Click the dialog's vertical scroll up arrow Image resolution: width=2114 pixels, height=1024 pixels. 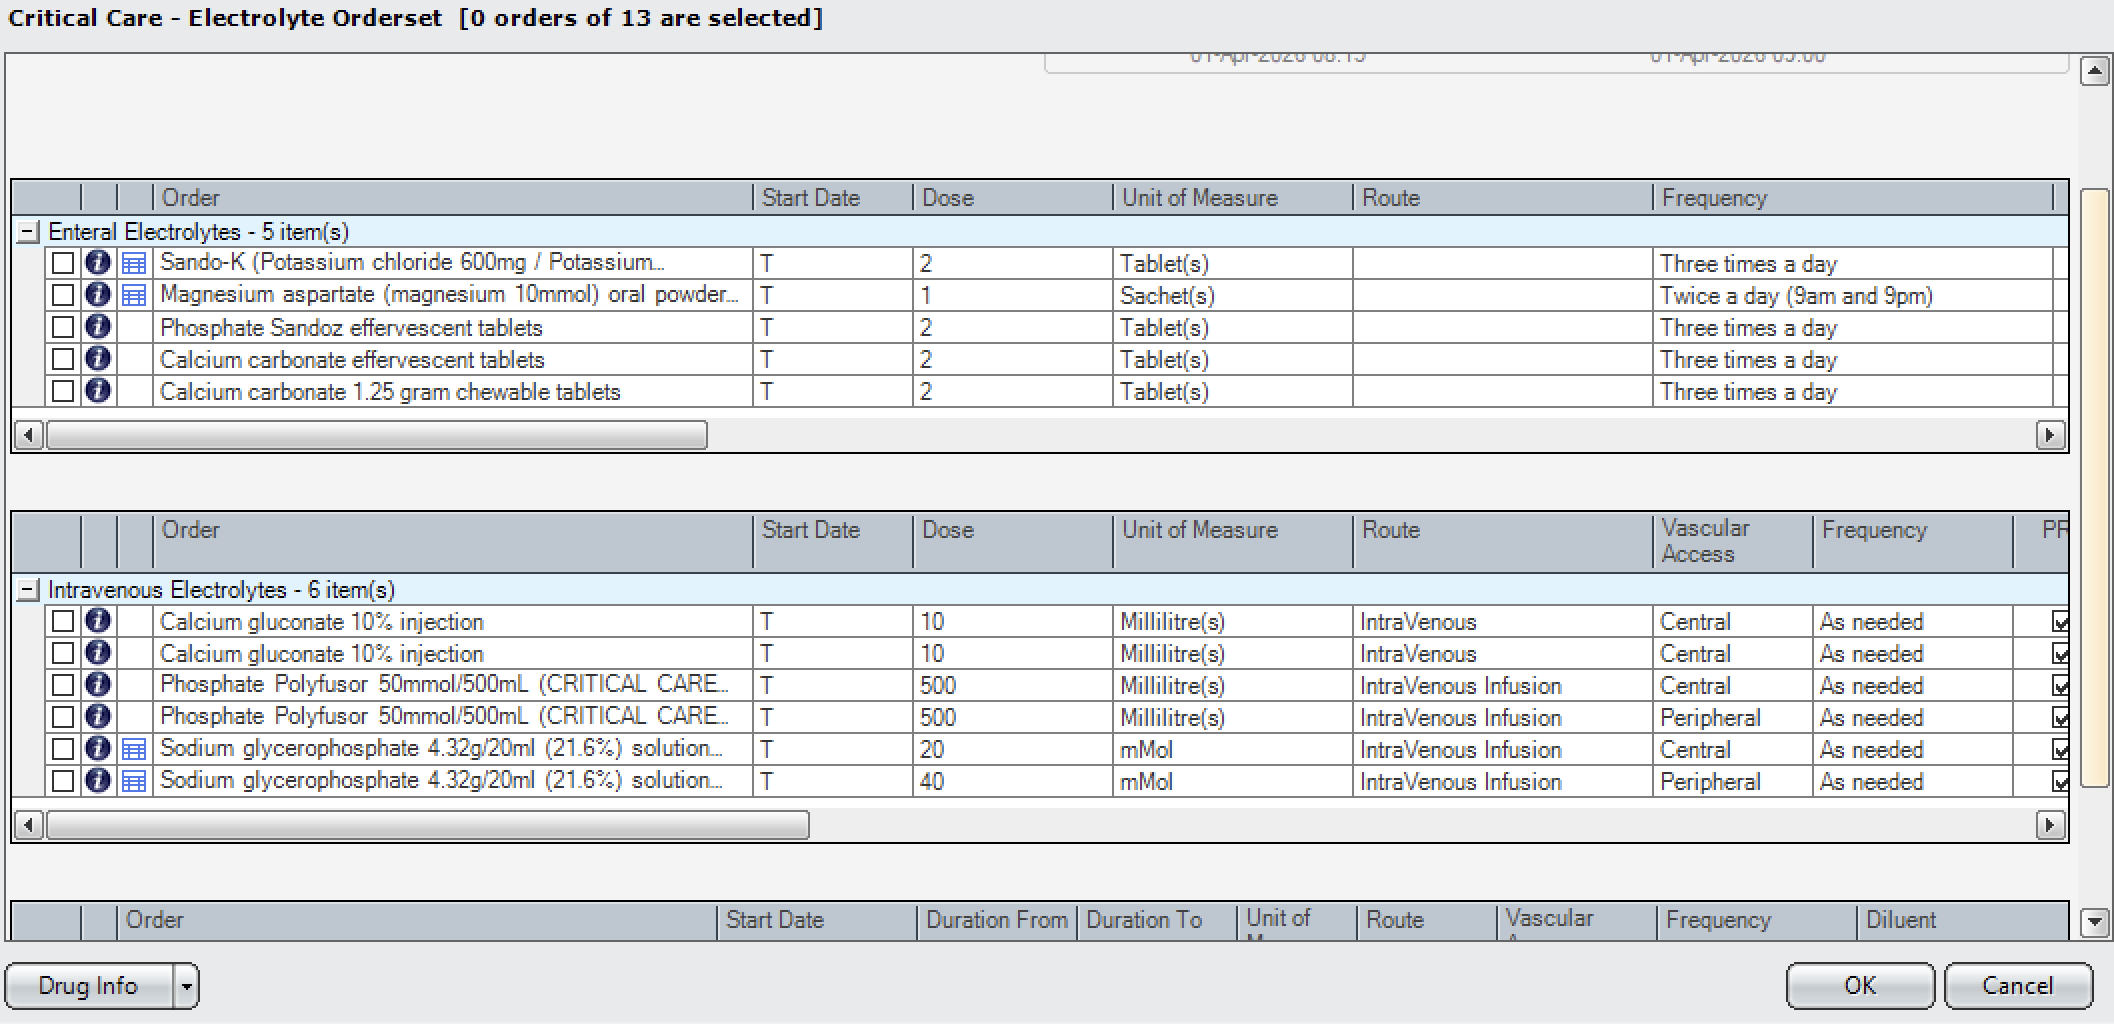(x=2094, y=71)
